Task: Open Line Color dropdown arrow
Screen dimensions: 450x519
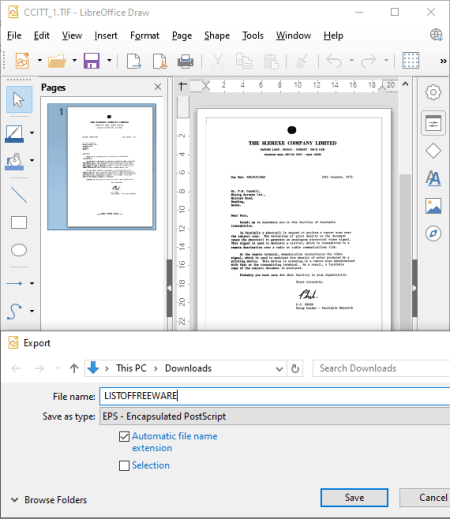Action: coord(32,133)
